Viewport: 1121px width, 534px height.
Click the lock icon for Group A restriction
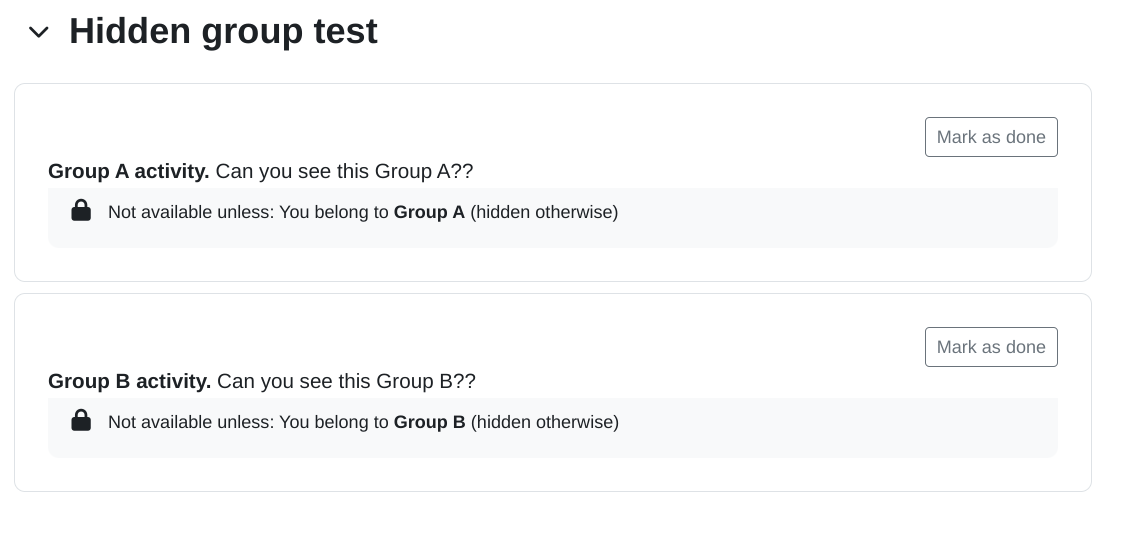tap(82, 210)
